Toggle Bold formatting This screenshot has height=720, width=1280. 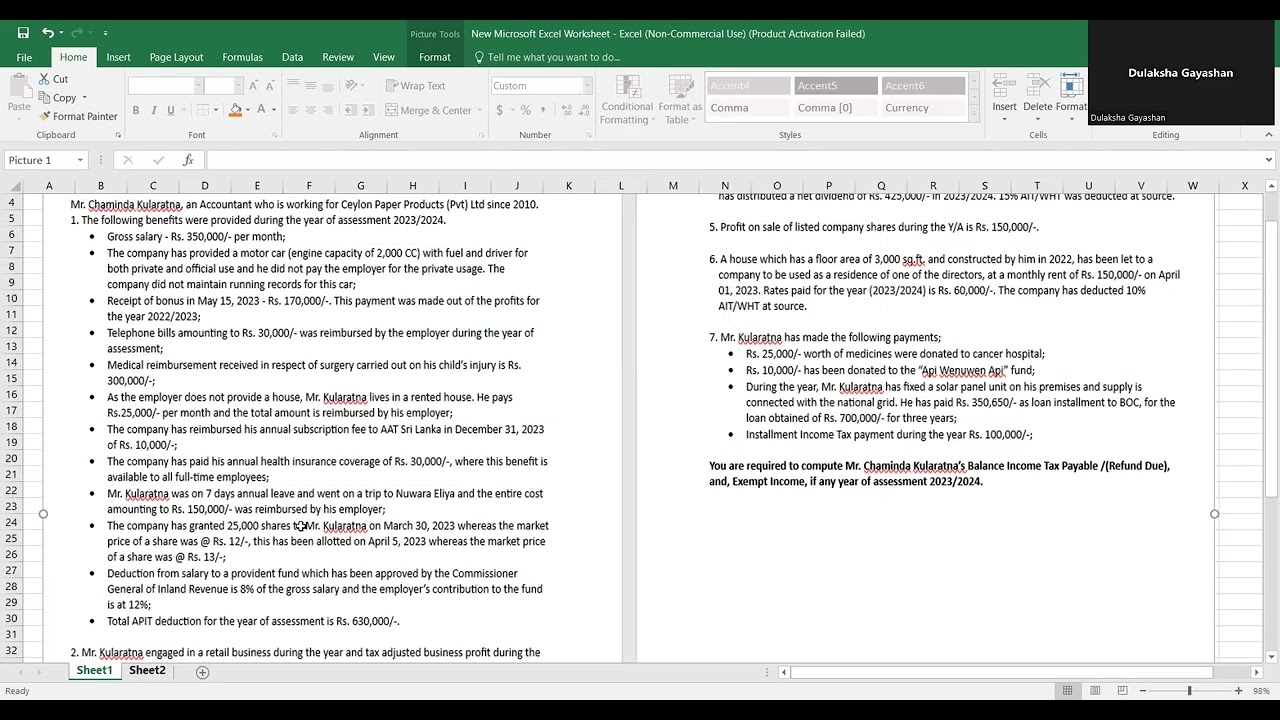[135, 110]
